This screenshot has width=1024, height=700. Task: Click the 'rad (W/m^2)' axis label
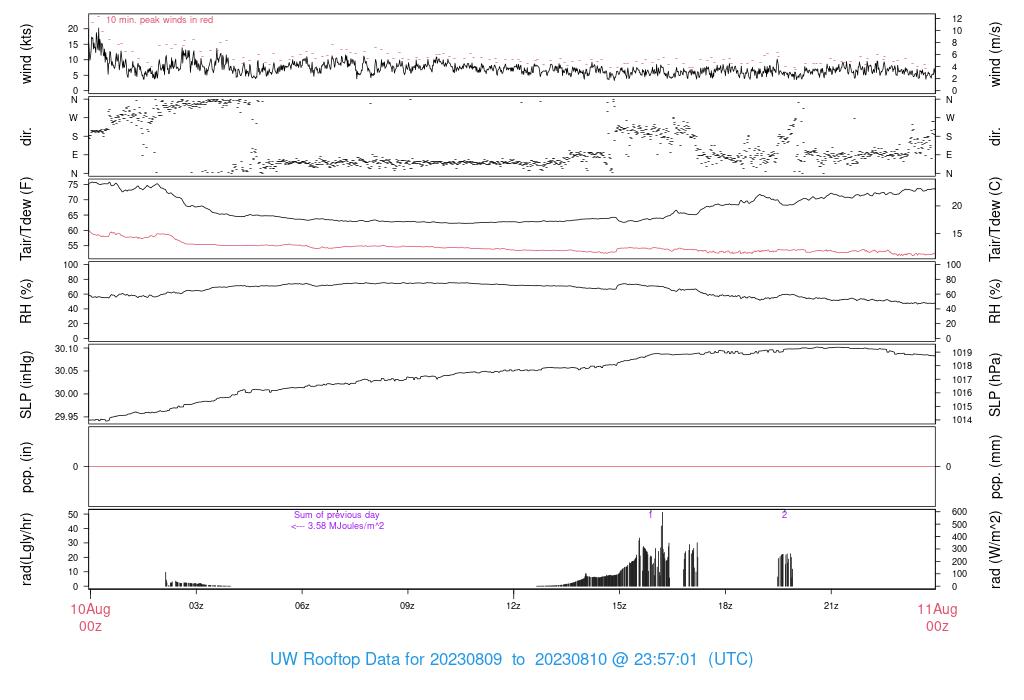[x=995, y=549]
